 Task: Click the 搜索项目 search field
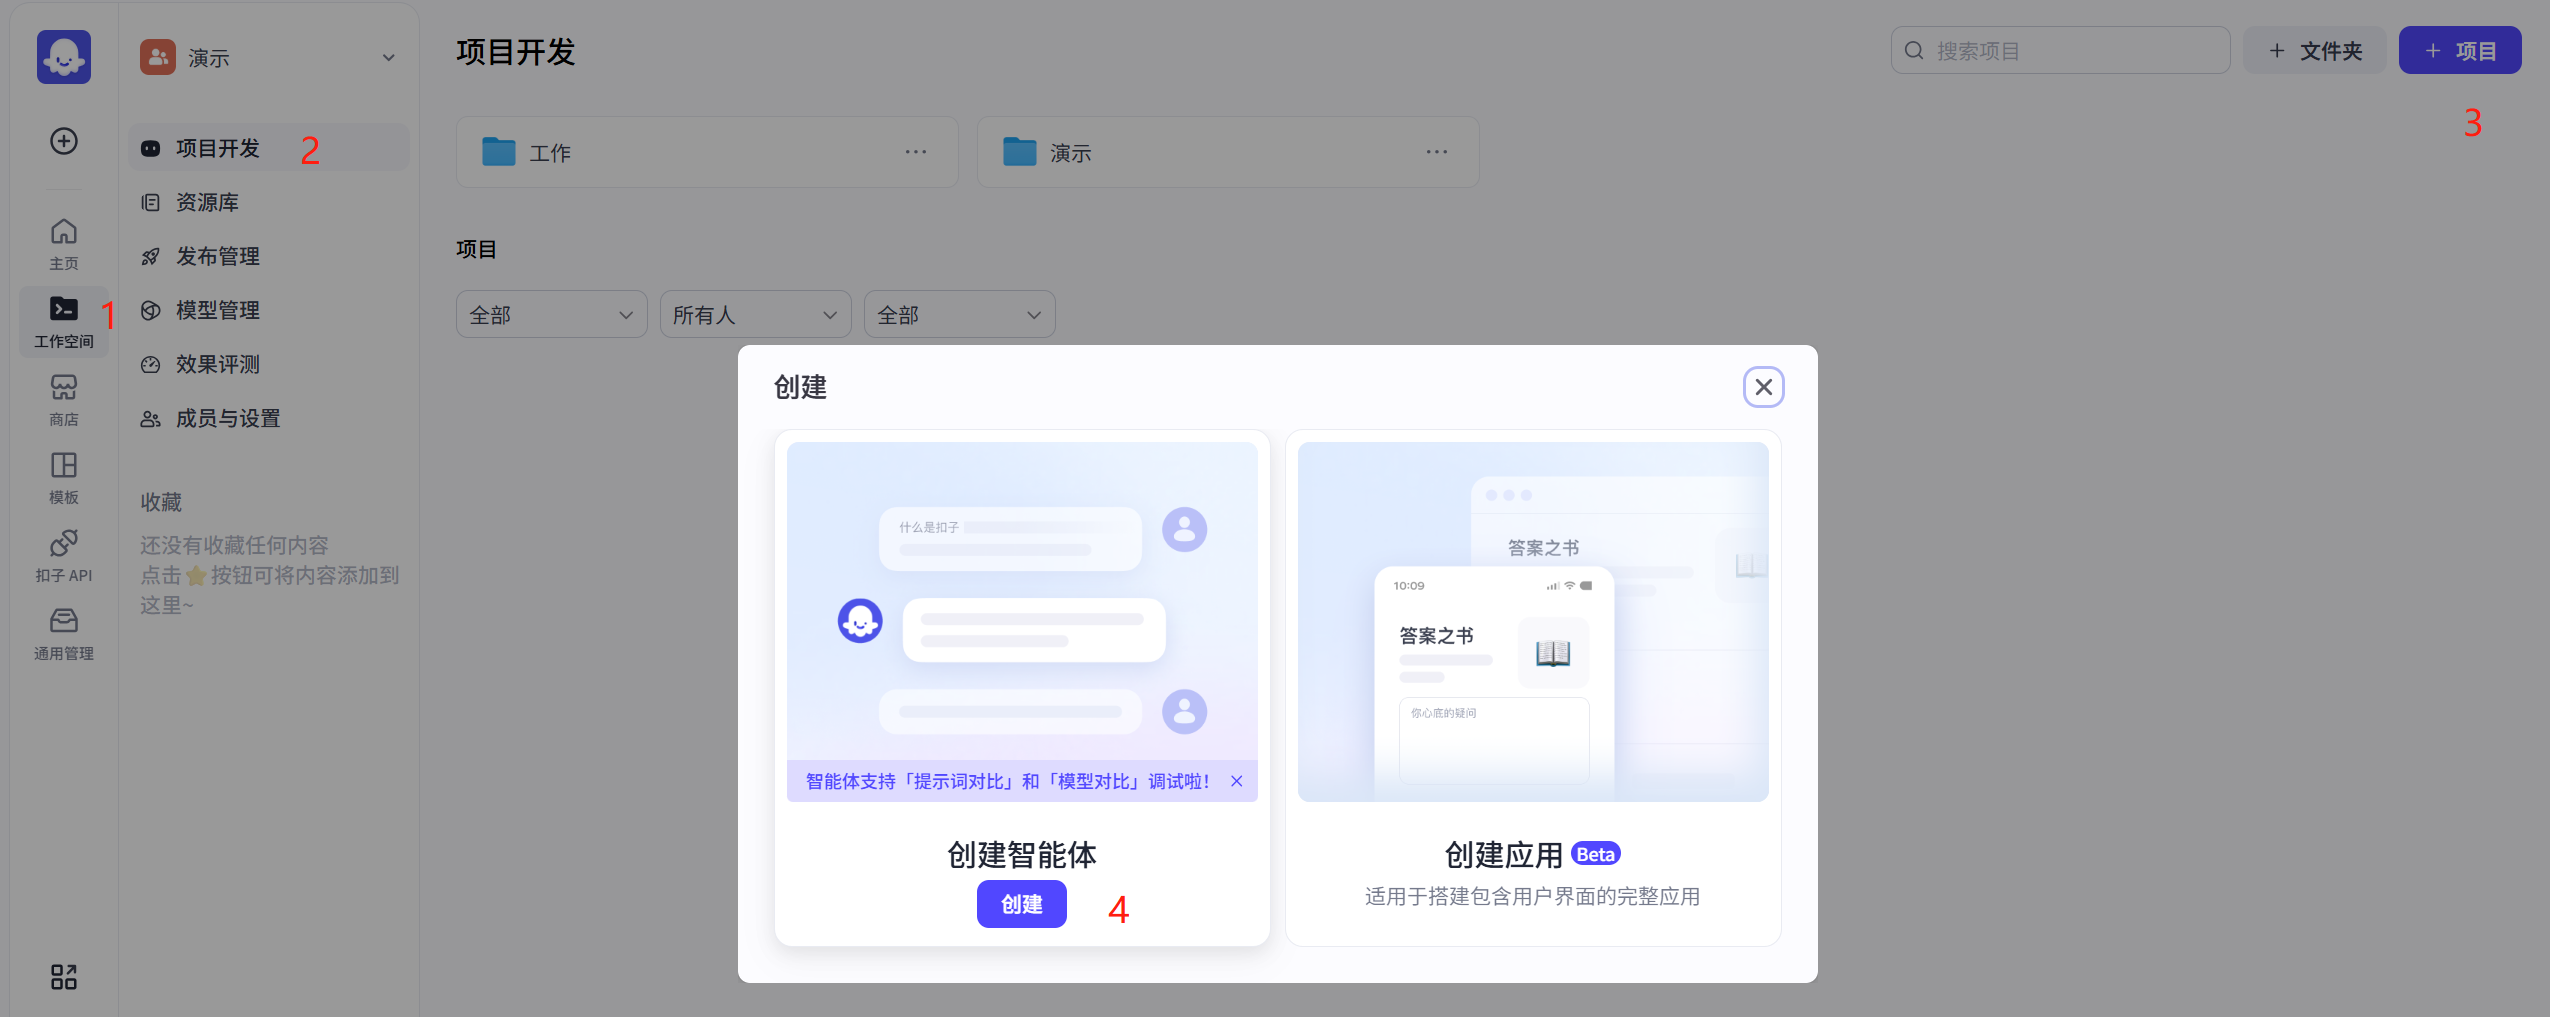click(2060, 51)
